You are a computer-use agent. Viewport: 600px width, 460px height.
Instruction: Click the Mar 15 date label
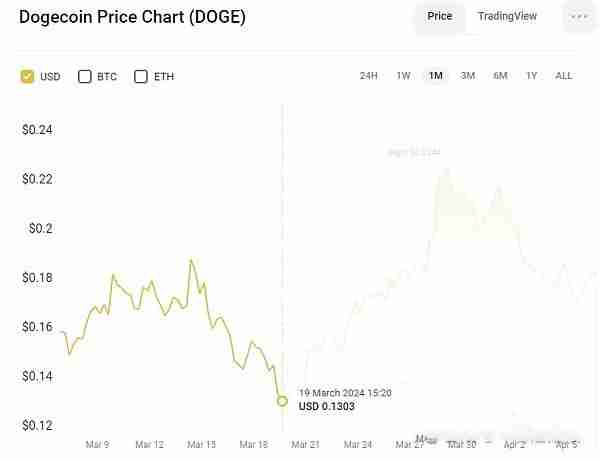[201, 445]
